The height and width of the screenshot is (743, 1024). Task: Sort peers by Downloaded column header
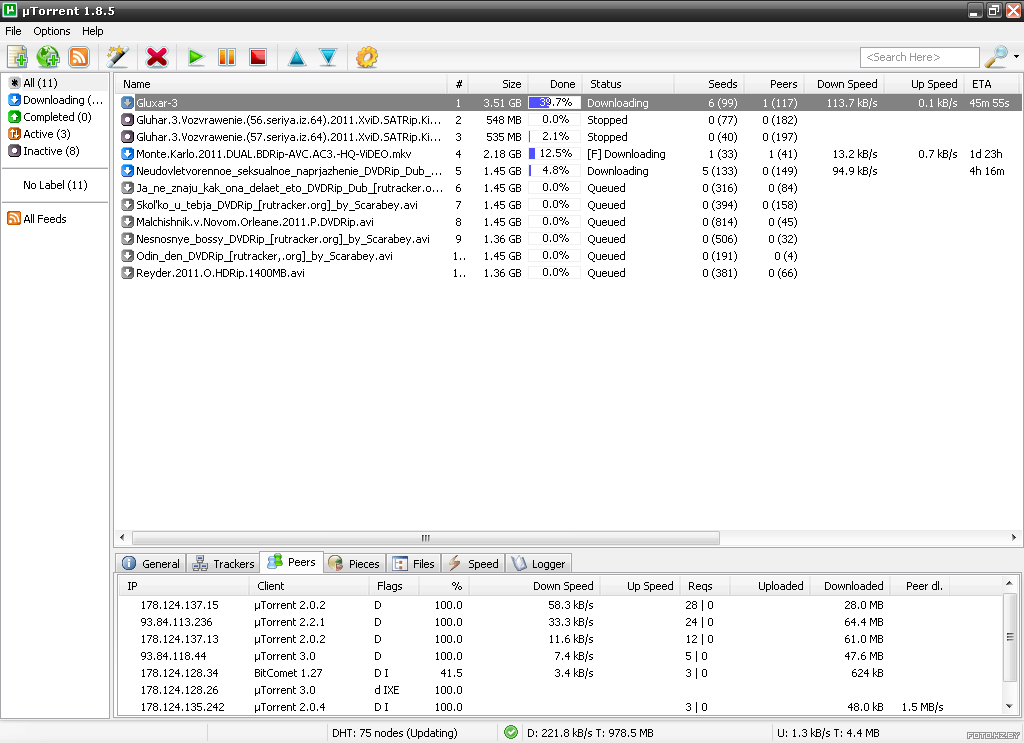tap(848, 586)
